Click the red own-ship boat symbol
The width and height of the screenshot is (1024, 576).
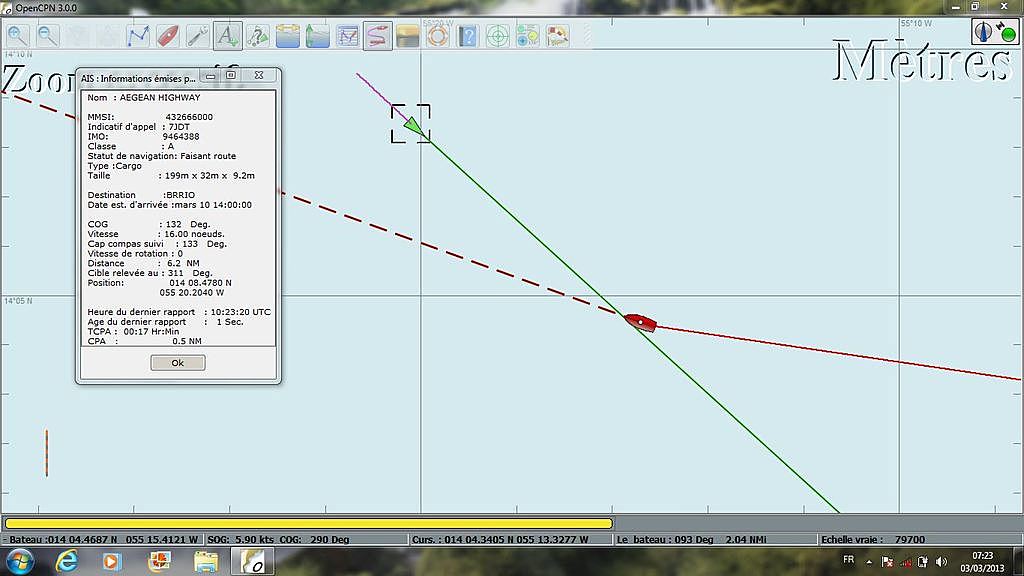coord(640,322)
